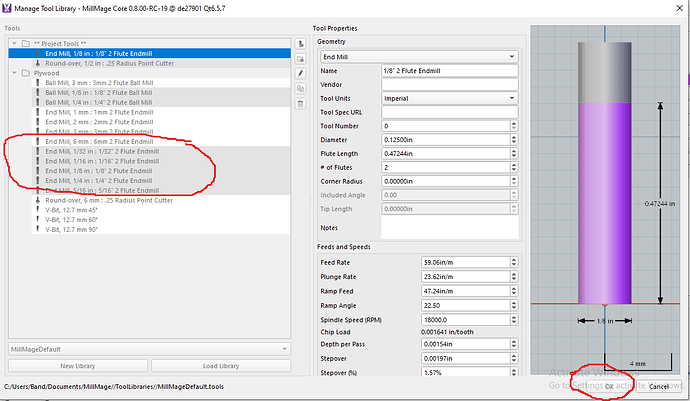Click the duplicate tool icon

[x=301, y=89]
